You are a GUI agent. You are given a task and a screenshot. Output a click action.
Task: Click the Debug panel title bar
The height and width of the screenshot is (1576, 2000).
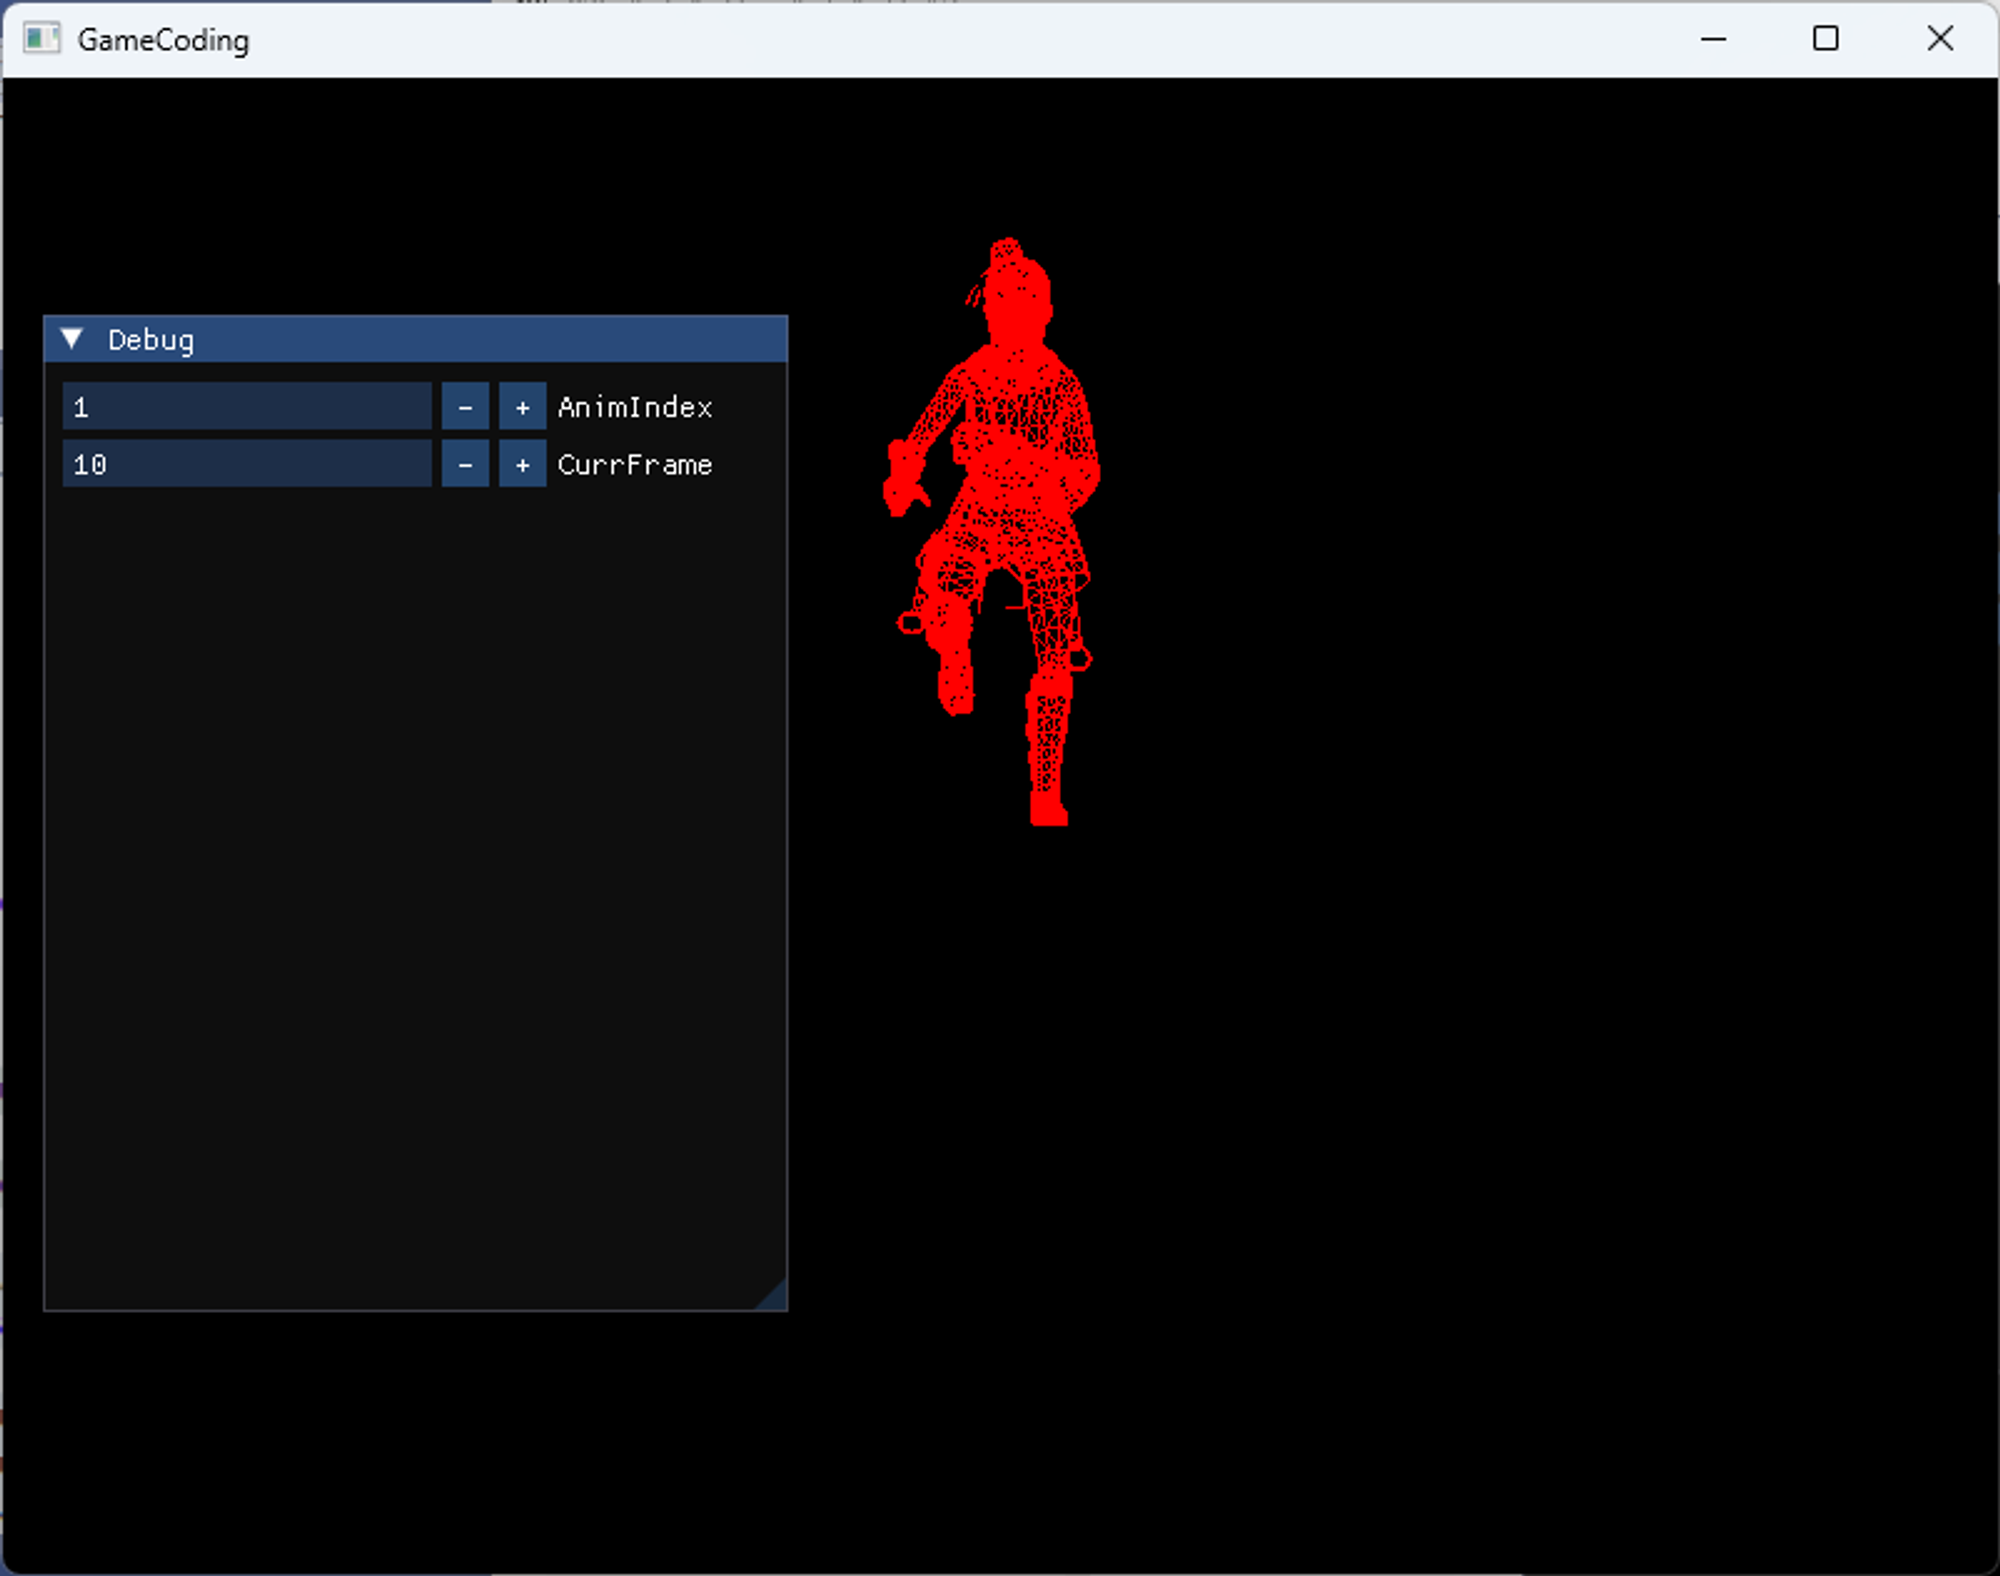450,339
